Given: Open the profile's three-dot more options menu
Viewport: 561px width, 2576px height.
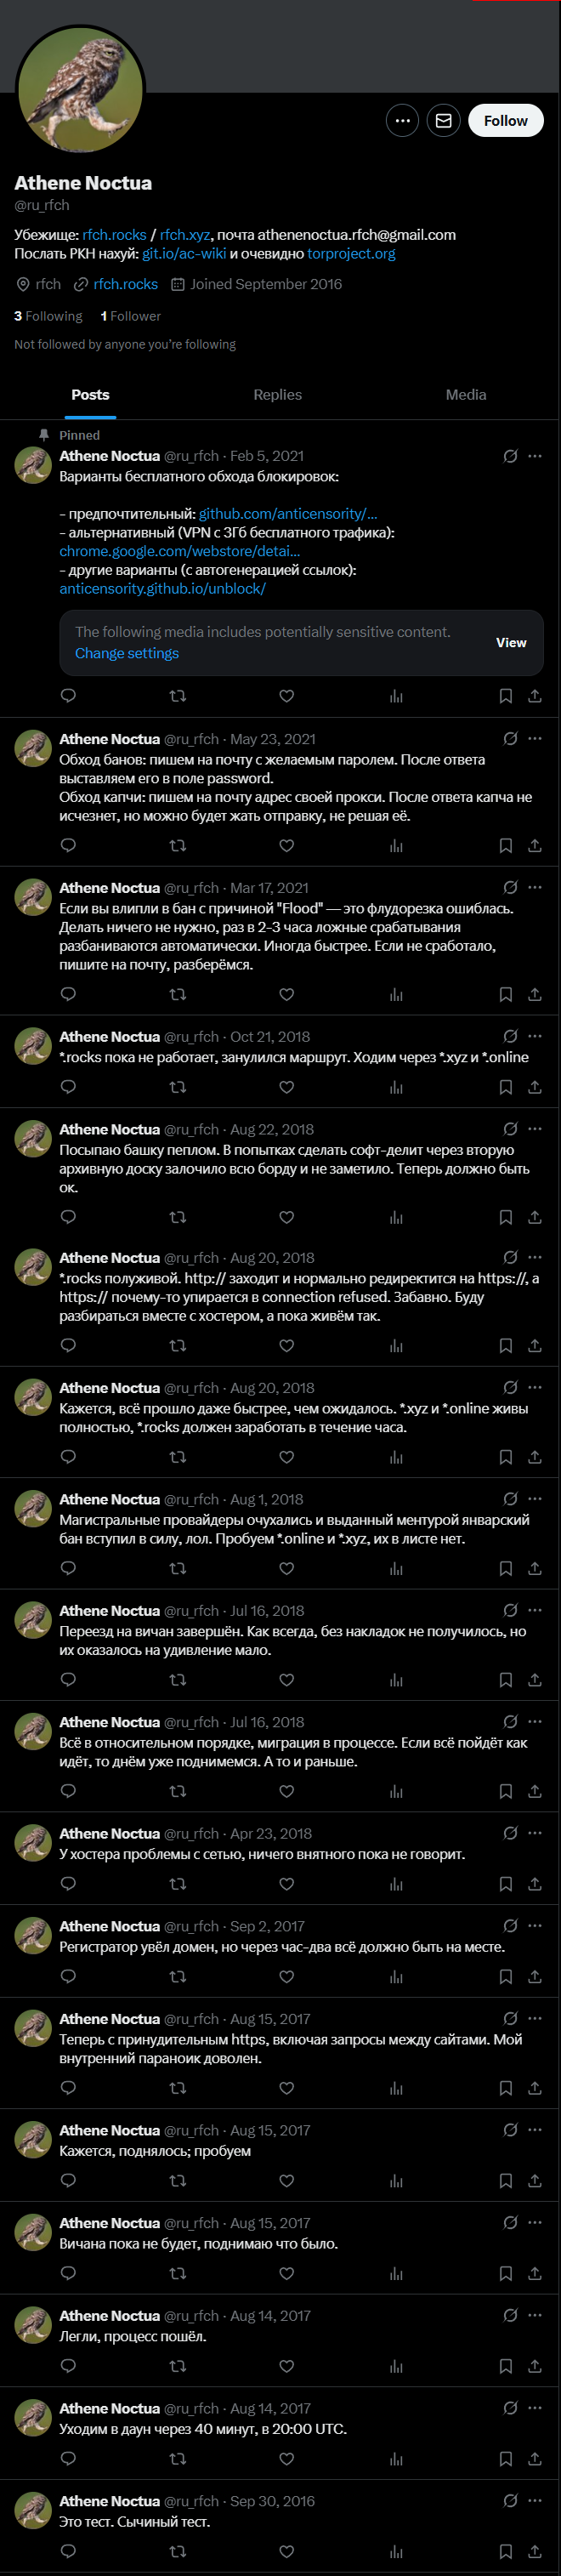Looking at the screenshot, I should [402, 121].
